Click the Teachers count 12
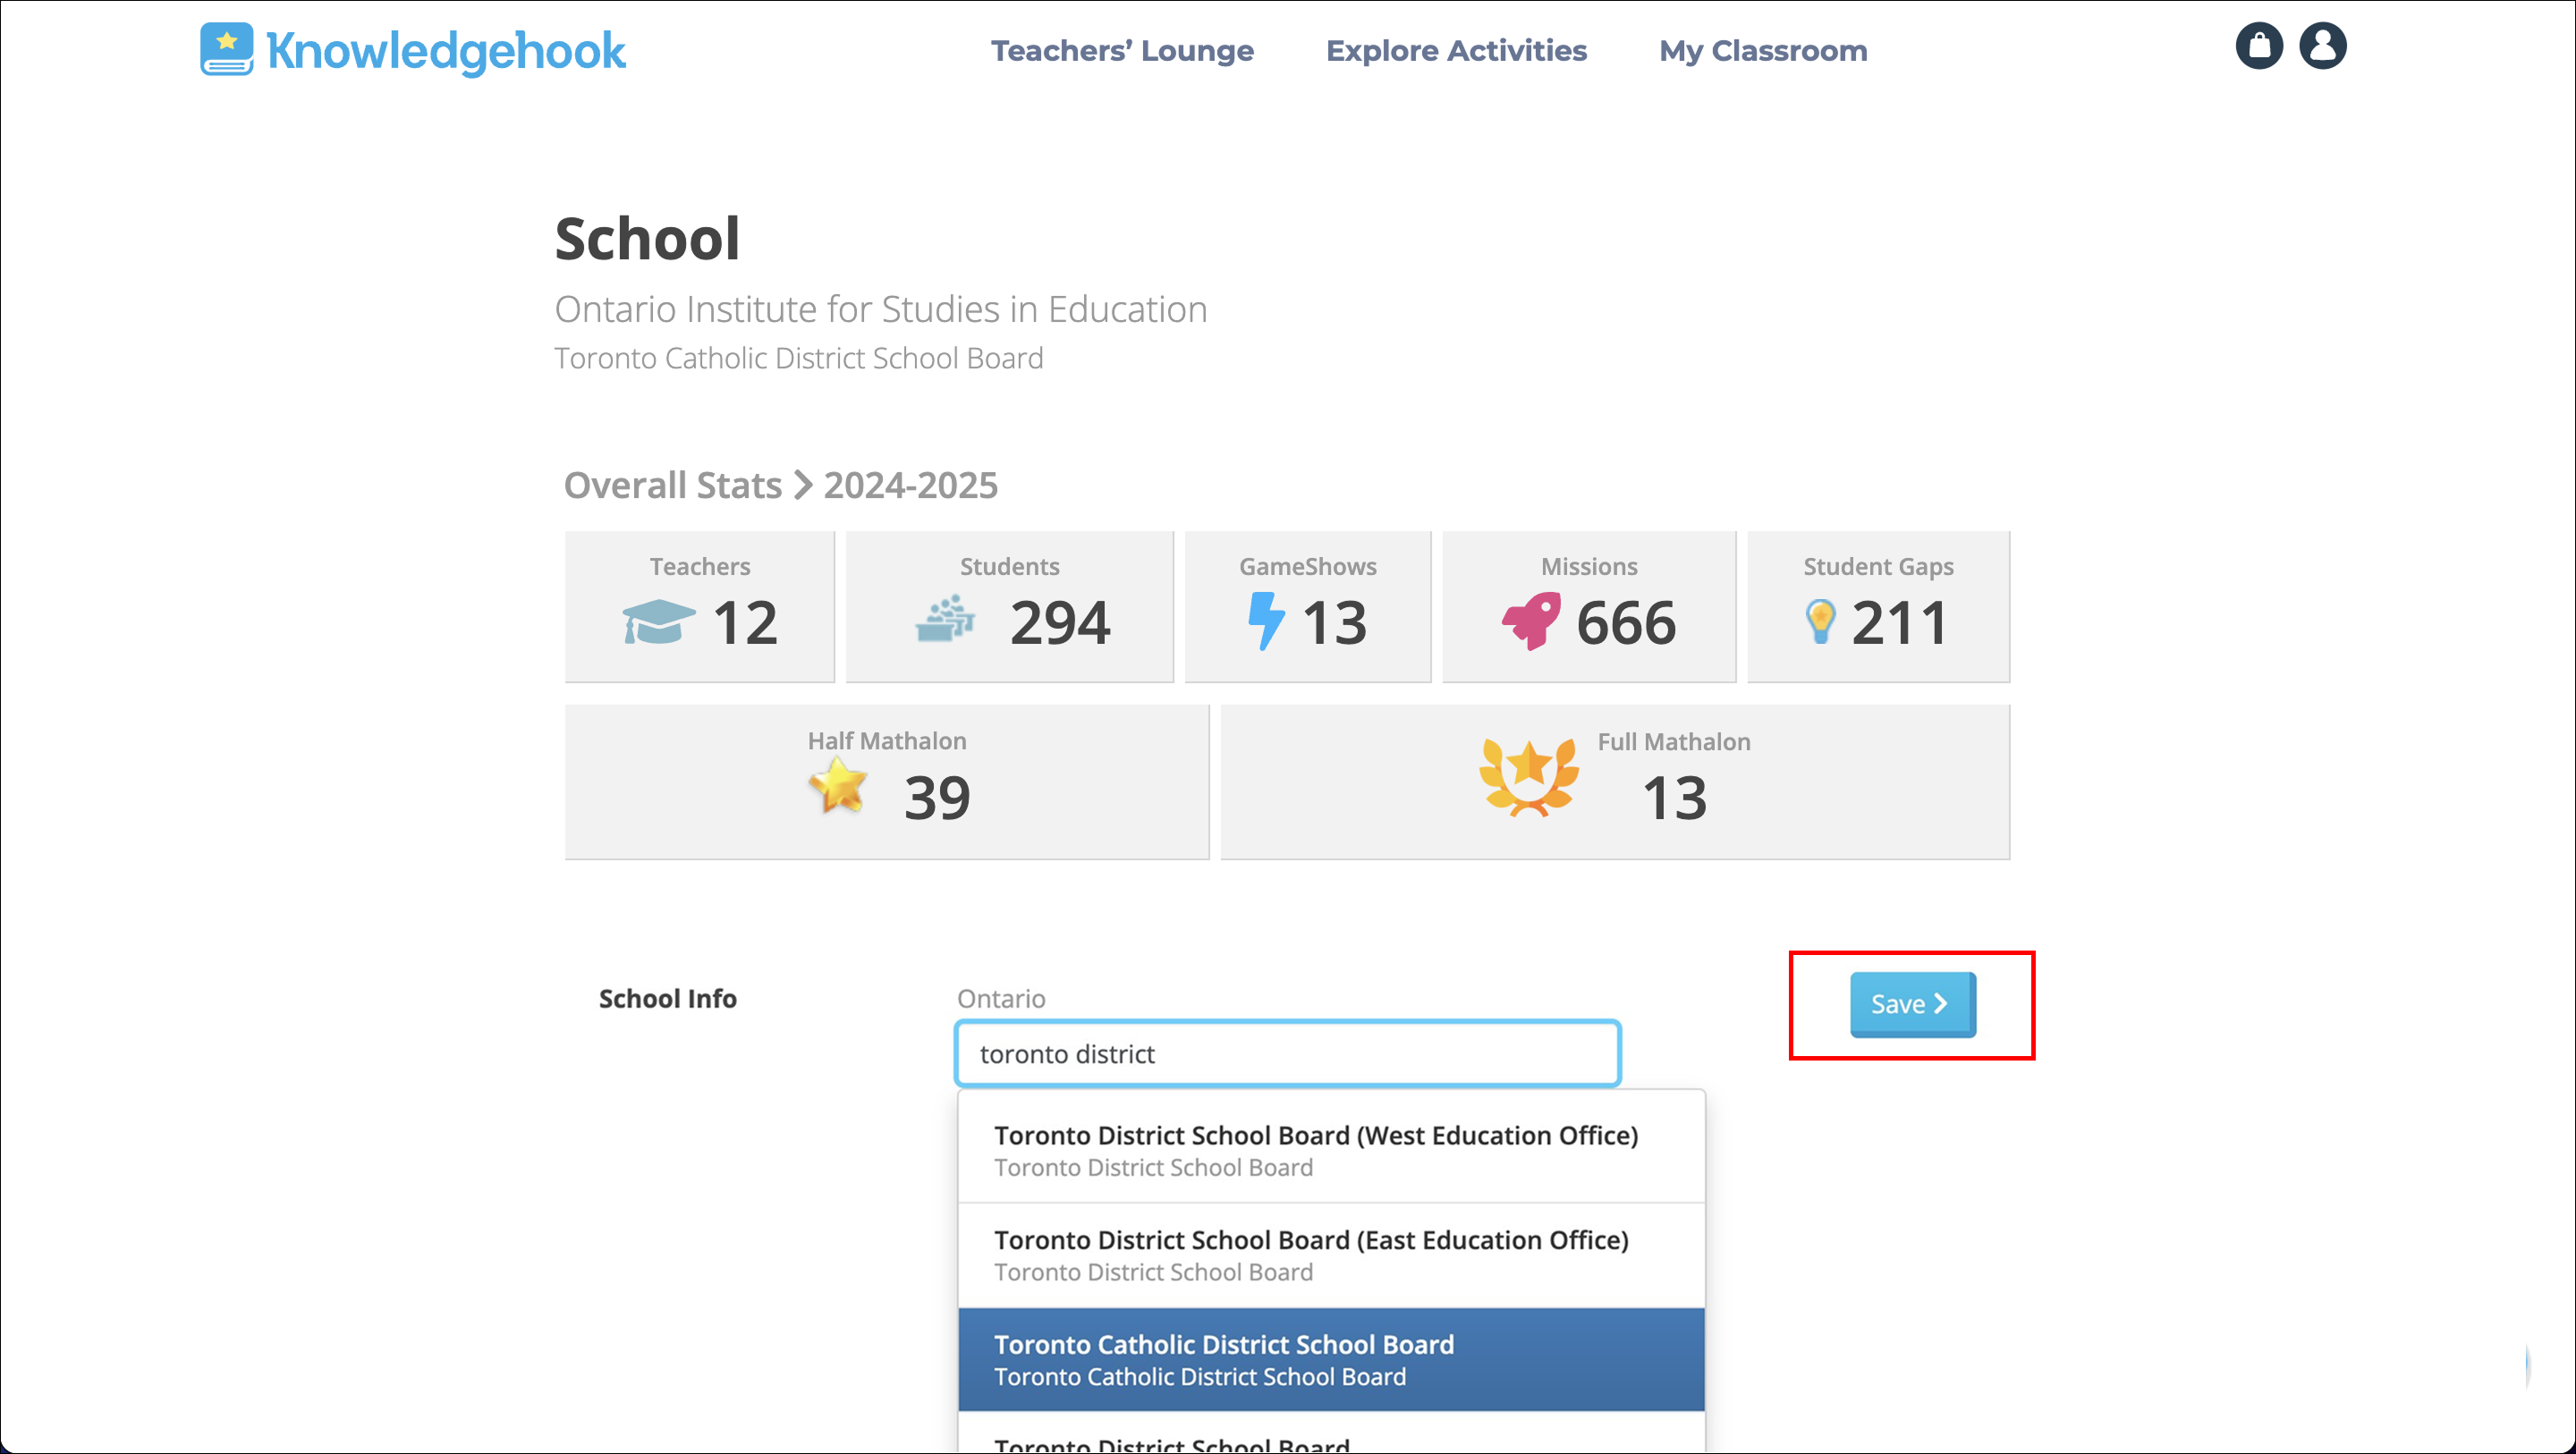This screenshot has width=2576, height=1454. click(745, 623)
